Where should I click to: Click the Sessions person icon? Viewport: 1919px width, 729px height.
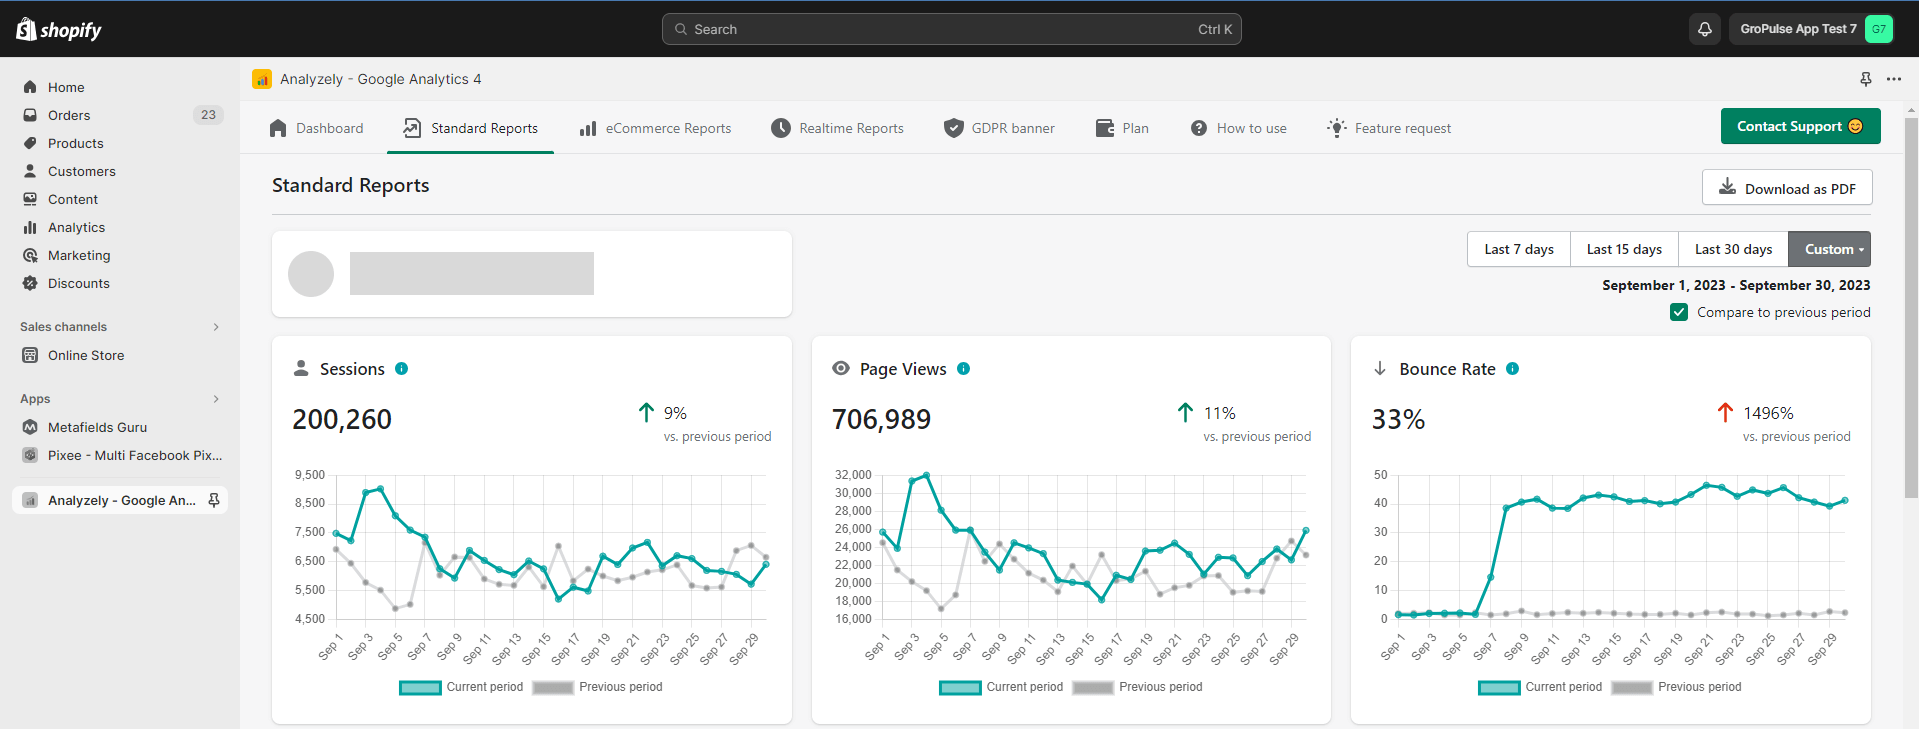tap(301, 368)
